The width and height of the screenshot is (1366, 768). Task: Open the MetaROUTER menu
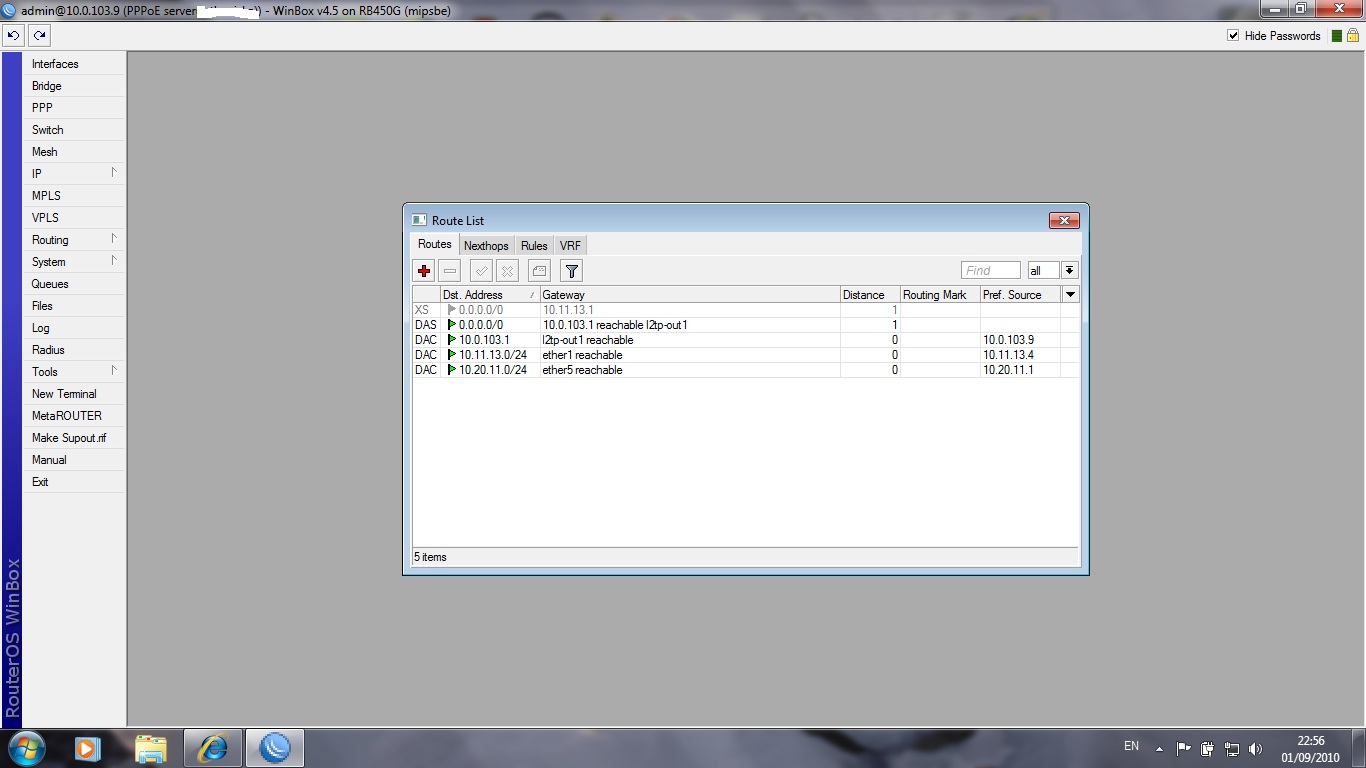coord(74,416)
